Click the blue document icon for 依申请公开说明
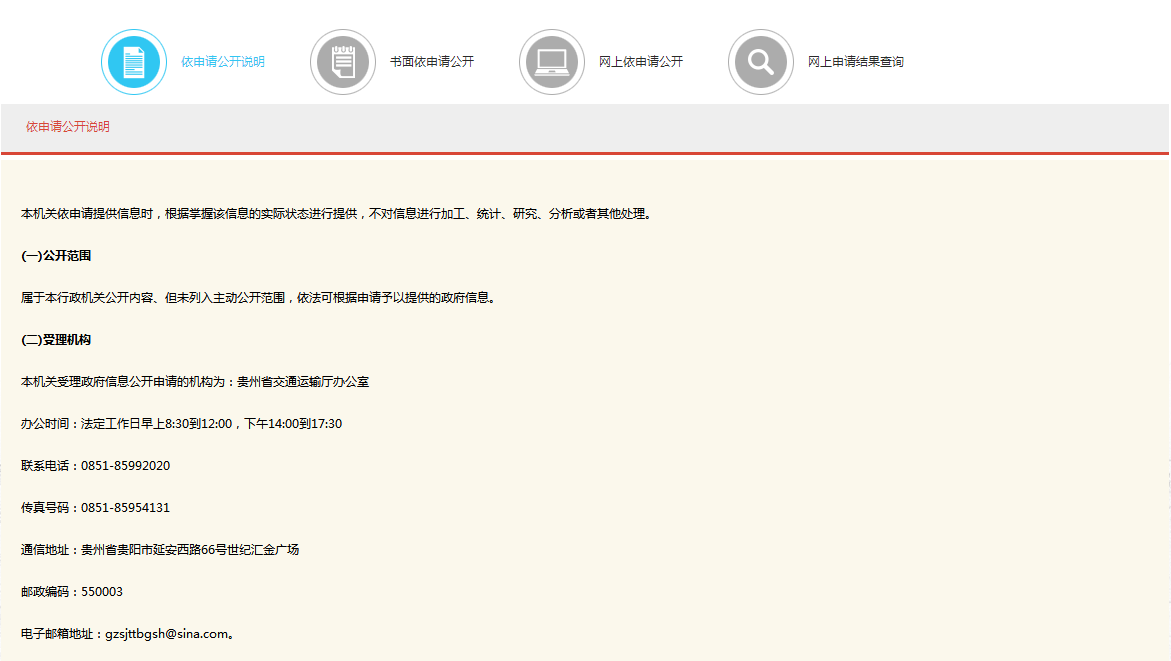This screenshot has width=1171, height=661. pyautogui.click(x=134, y=62)
